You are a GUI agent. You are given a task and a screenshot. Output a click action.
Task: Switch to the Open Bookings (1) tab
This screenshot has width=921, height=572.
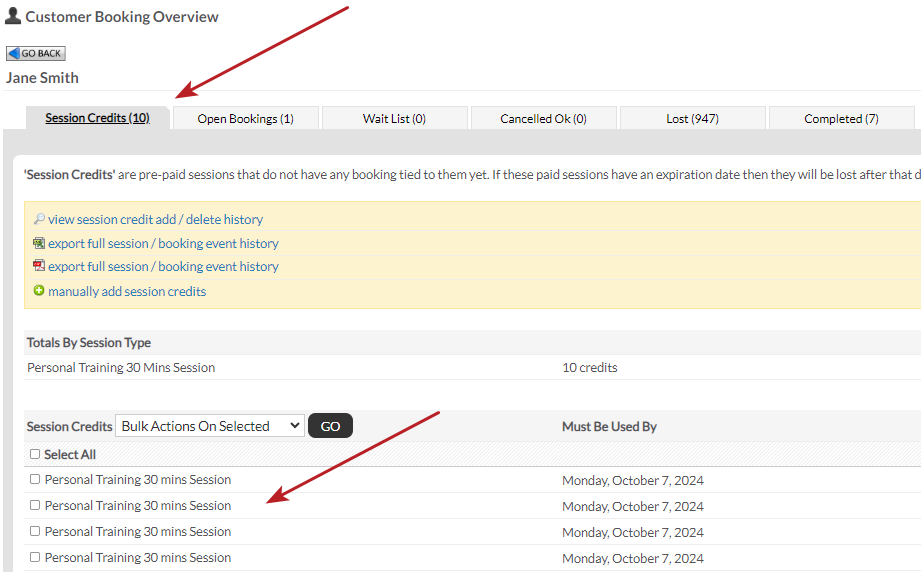tap(245, 119)
